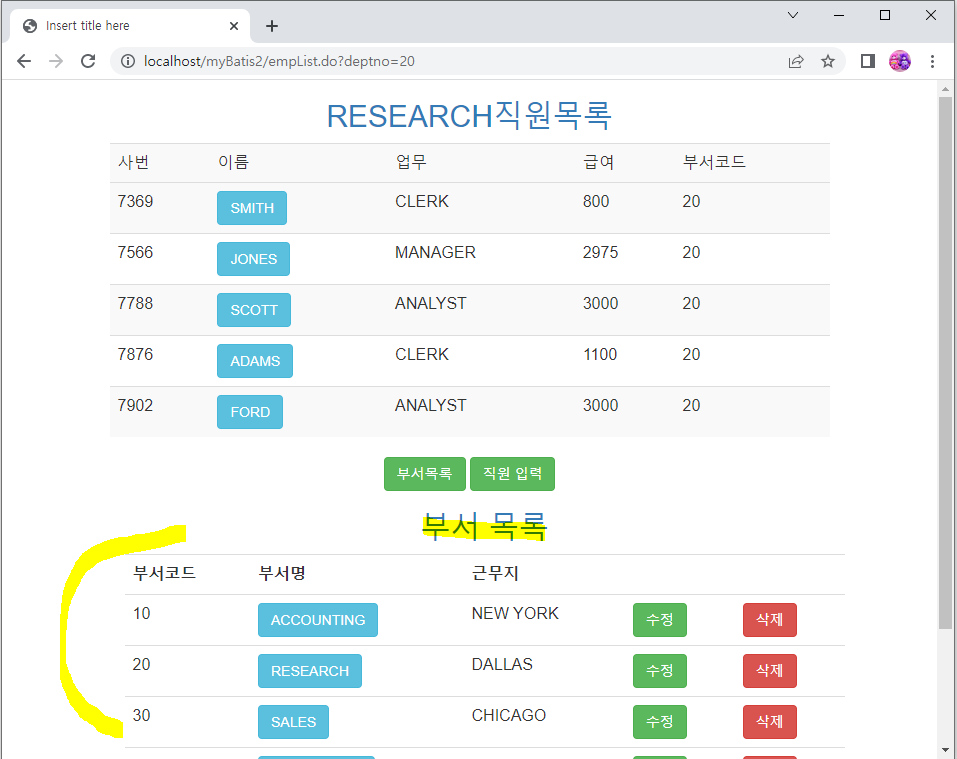Click the 업무 column header
Viewport: 957px width, 759px height.
tap(411, 162)
